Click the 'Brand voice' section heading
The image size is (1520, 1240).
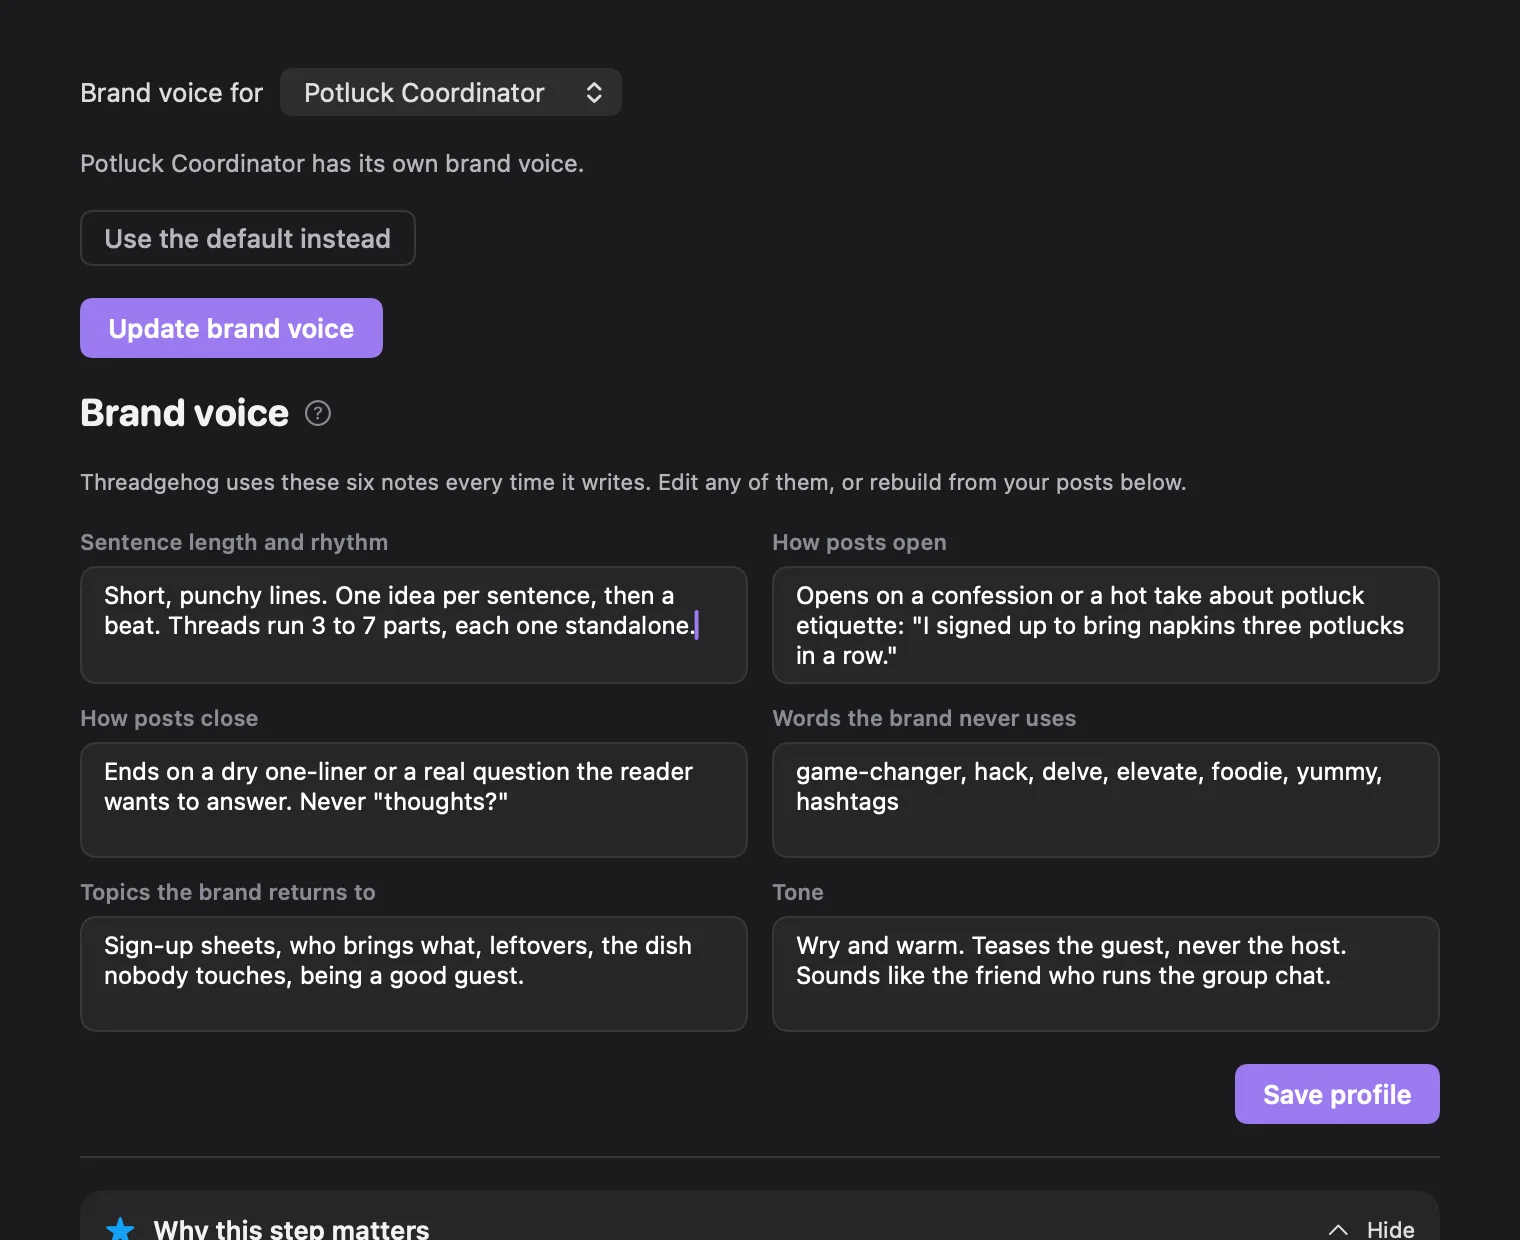click(x=184, y=413)
